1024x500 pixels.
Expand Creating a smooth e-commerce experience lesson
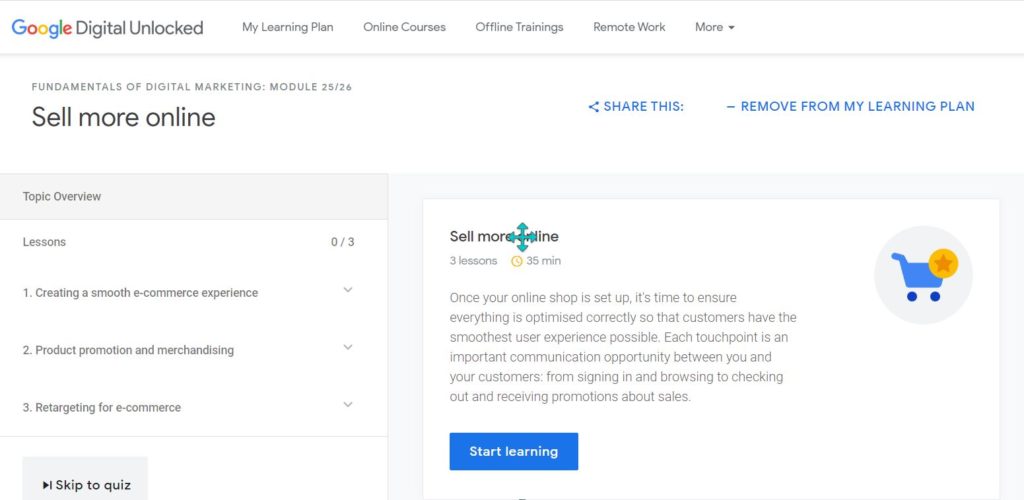(x=348, y=290)
